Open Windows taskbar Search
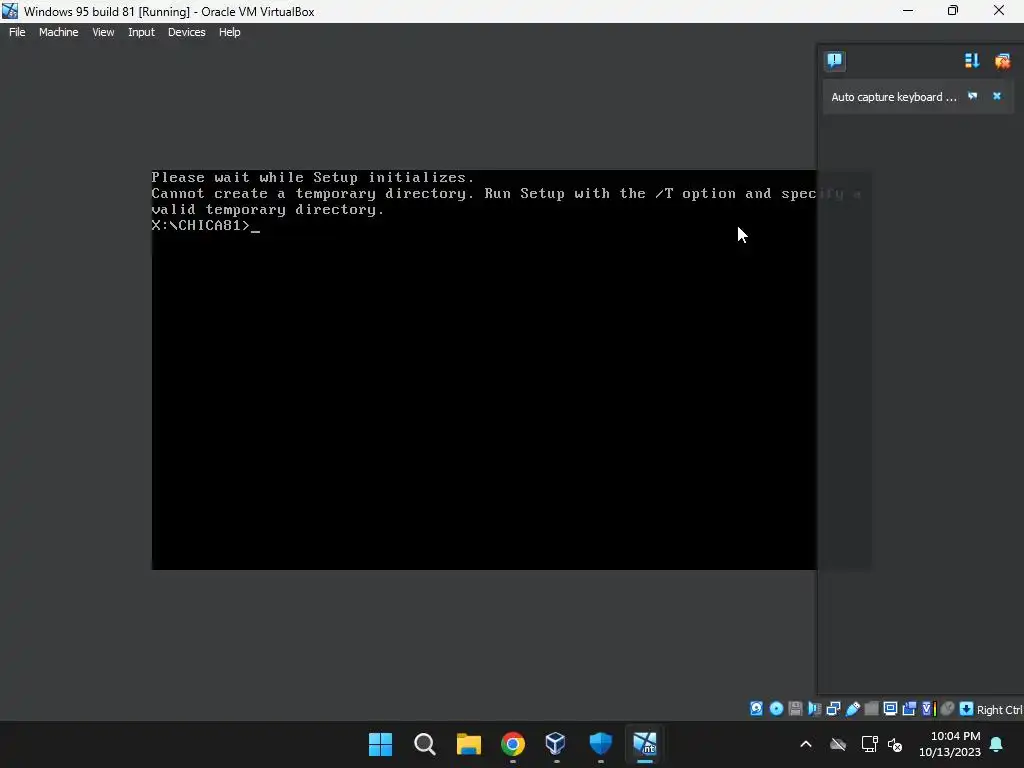1024x768 pixels. coord(424,744)
